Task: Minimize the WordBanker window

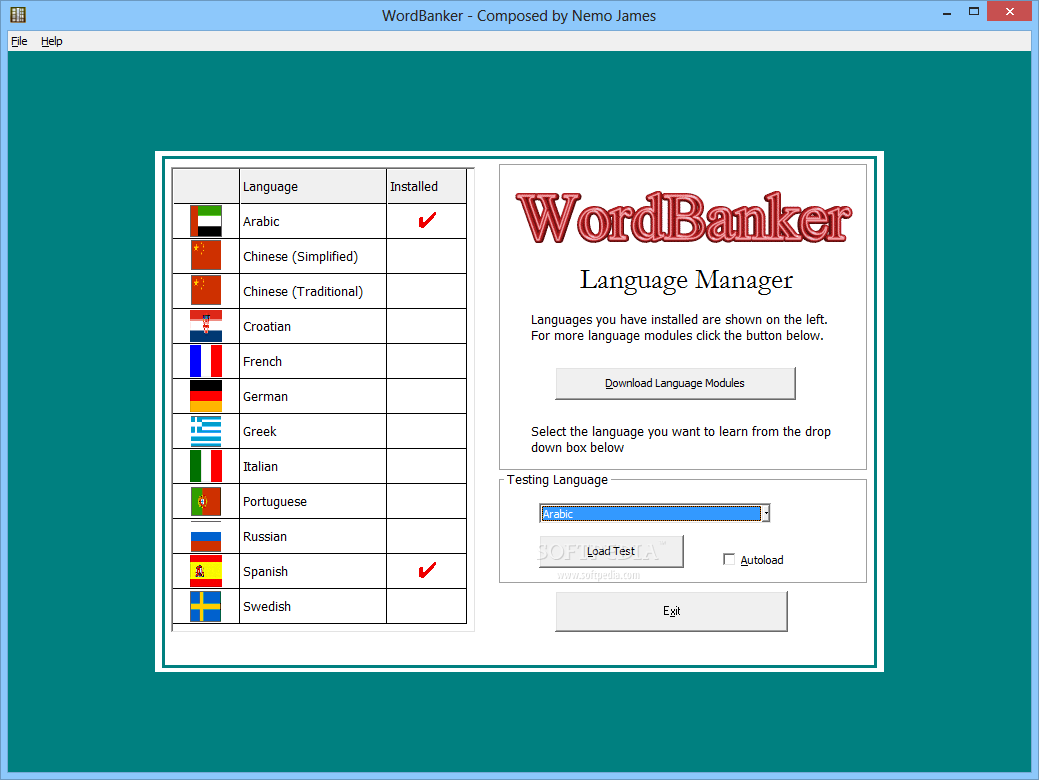Action: [x=947, y=12]
